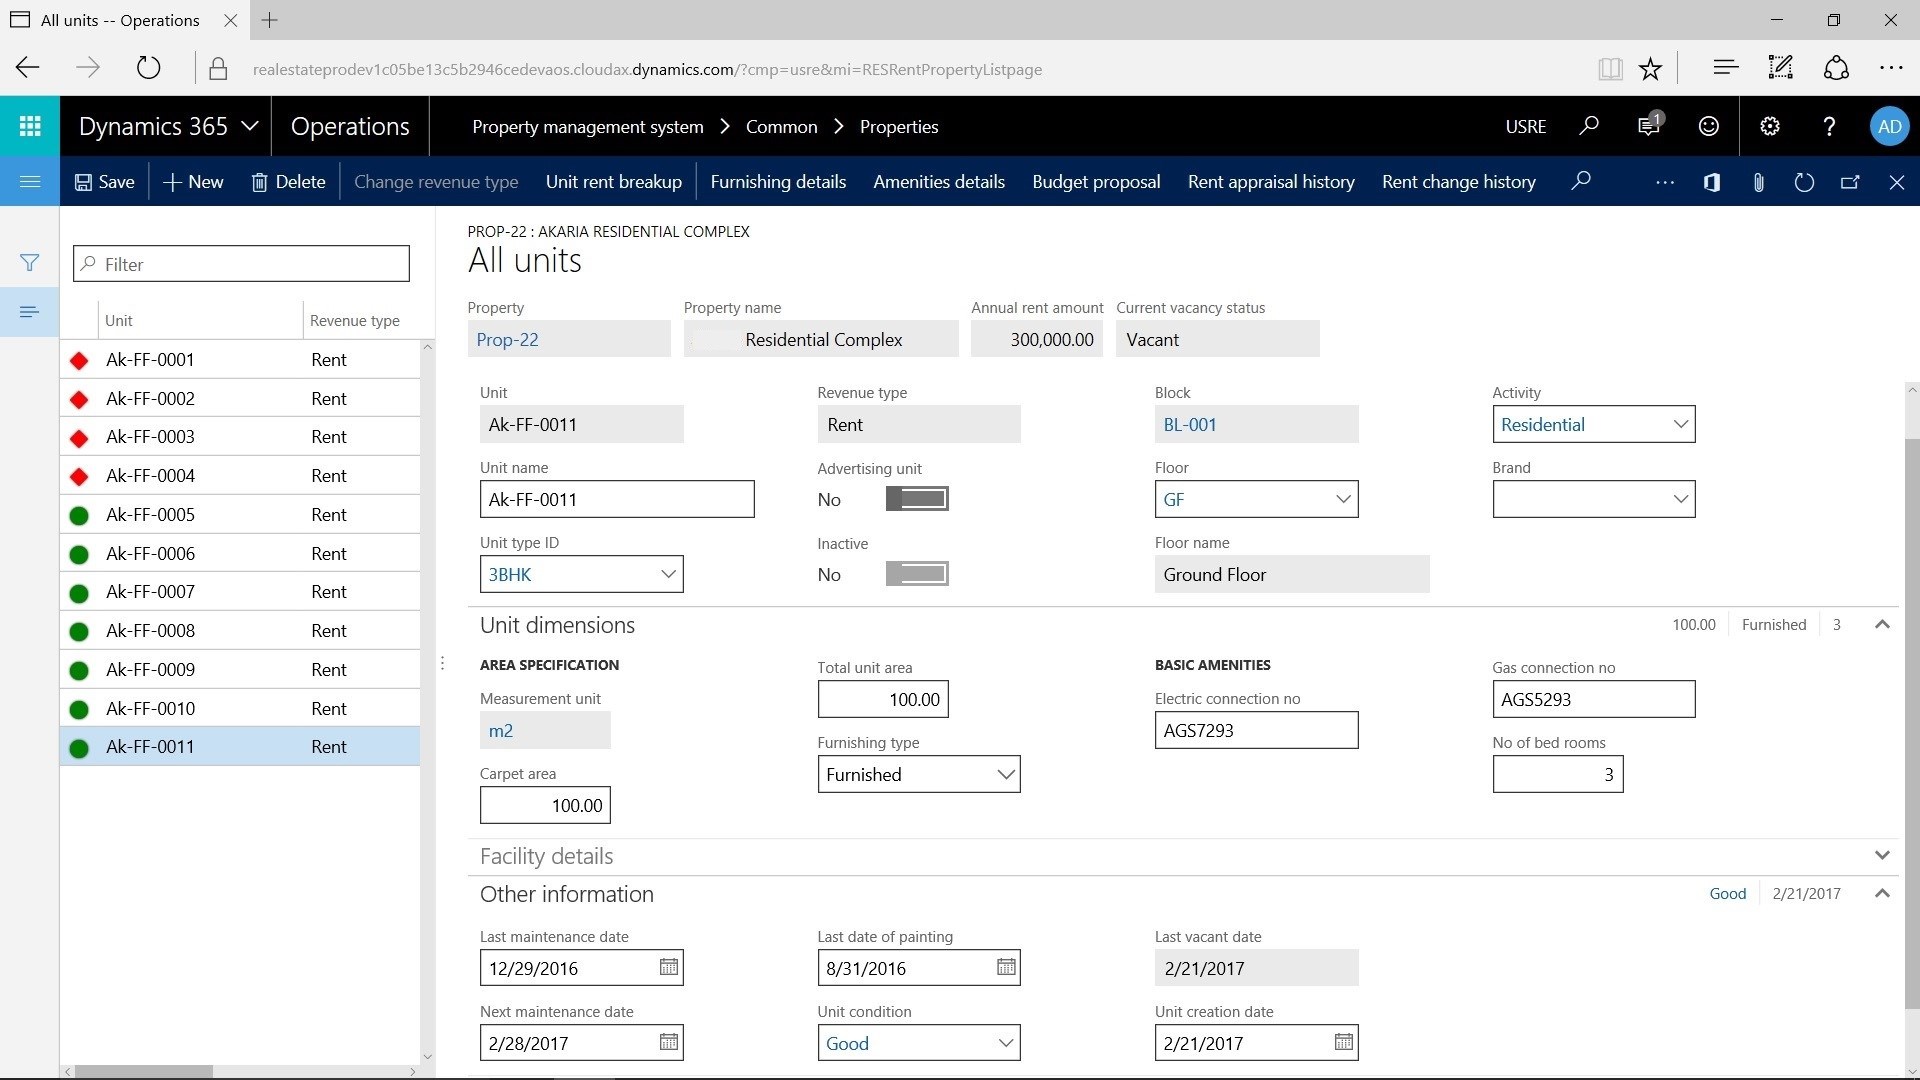Image resolution: width=1920 pixels, height=1080 pixels.
Task: Open calendar picker for Last maintenance date
Action: [x=669, y=967]
